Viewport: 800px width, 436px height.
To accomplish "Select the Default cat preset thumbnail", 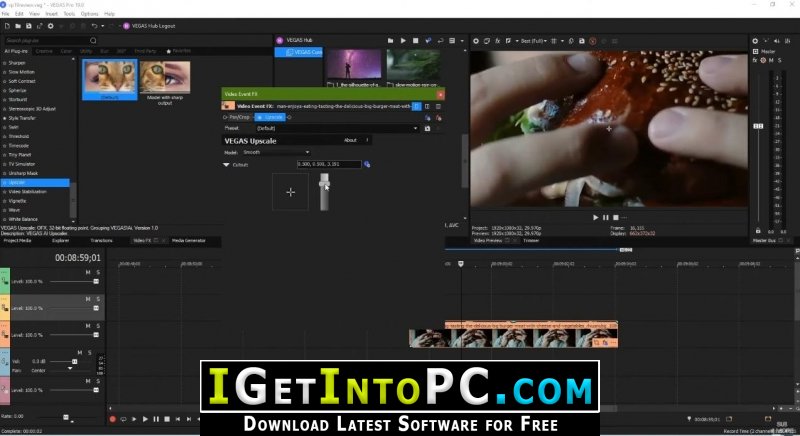I will pos(110,80).
